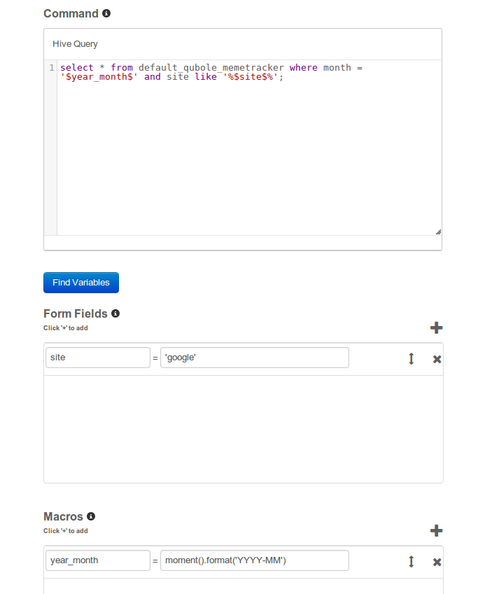The image size is (485, 594).
Task: Add a new macro with plus icon
Action: (x=436, y=530)
